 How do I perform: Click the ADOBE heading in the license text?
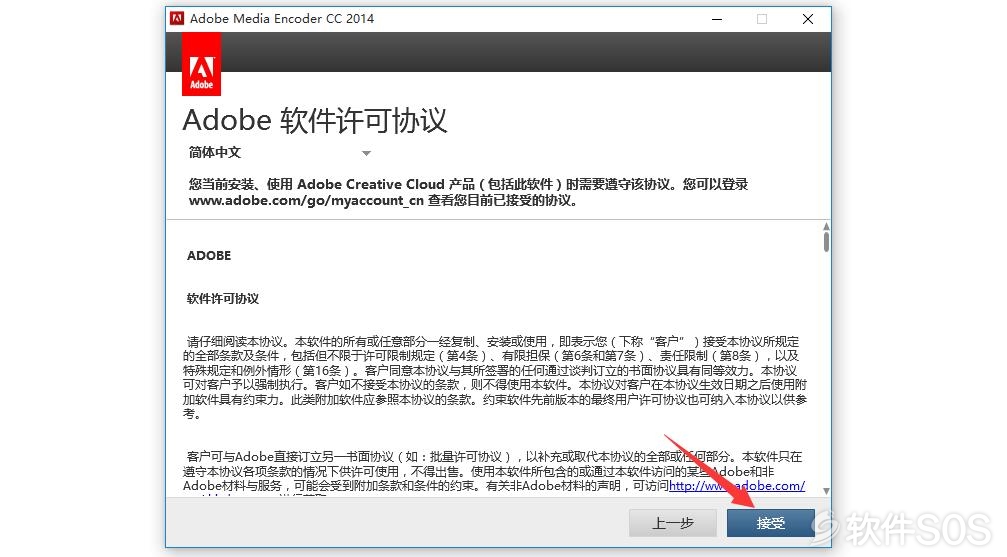[209, 256]
